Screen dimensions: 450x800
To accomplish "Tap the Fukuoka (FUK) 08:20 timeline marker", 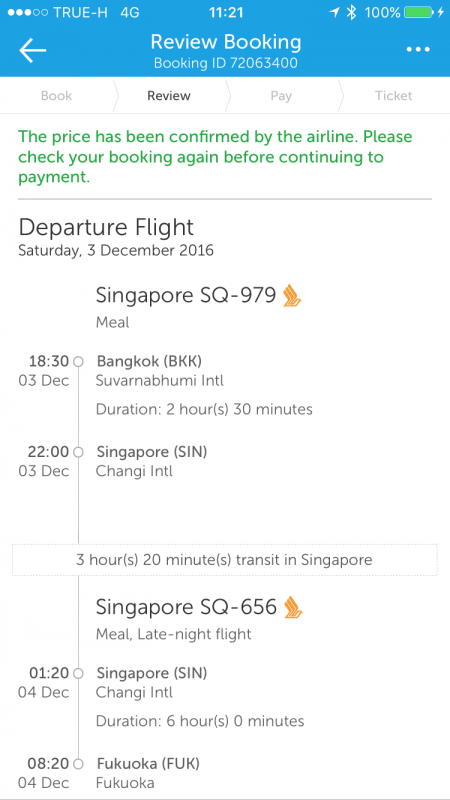I will click(78, 764).
